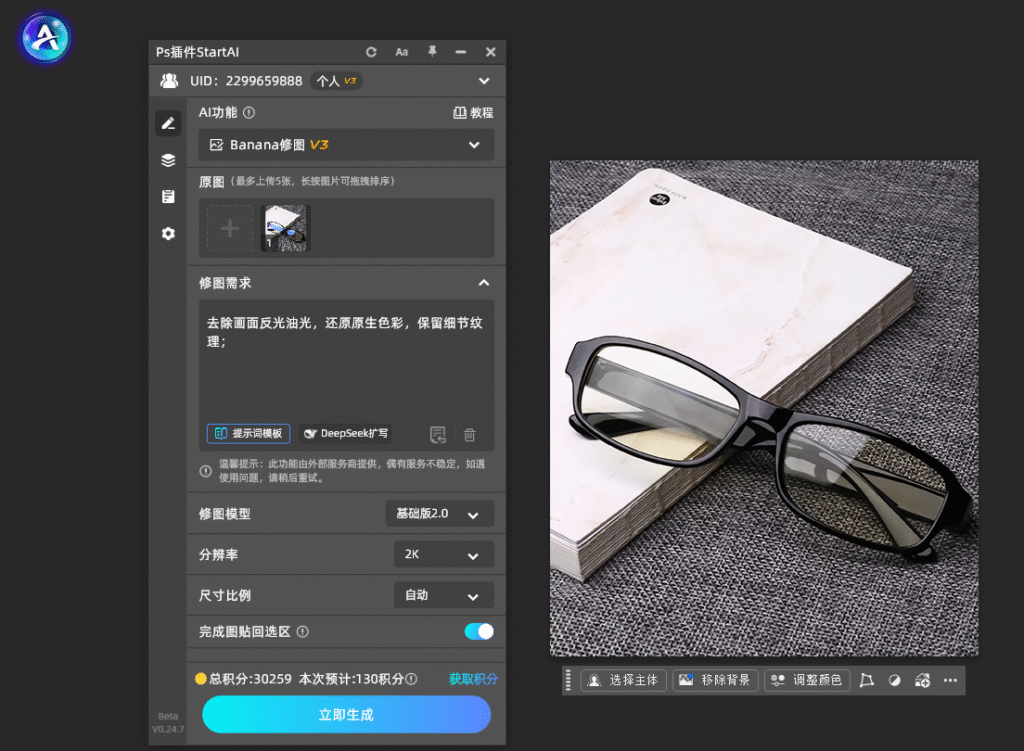Open the 分辨率 2K dropdown
The width and height of the screenshot is (1024, 751).
coord(444,554)
